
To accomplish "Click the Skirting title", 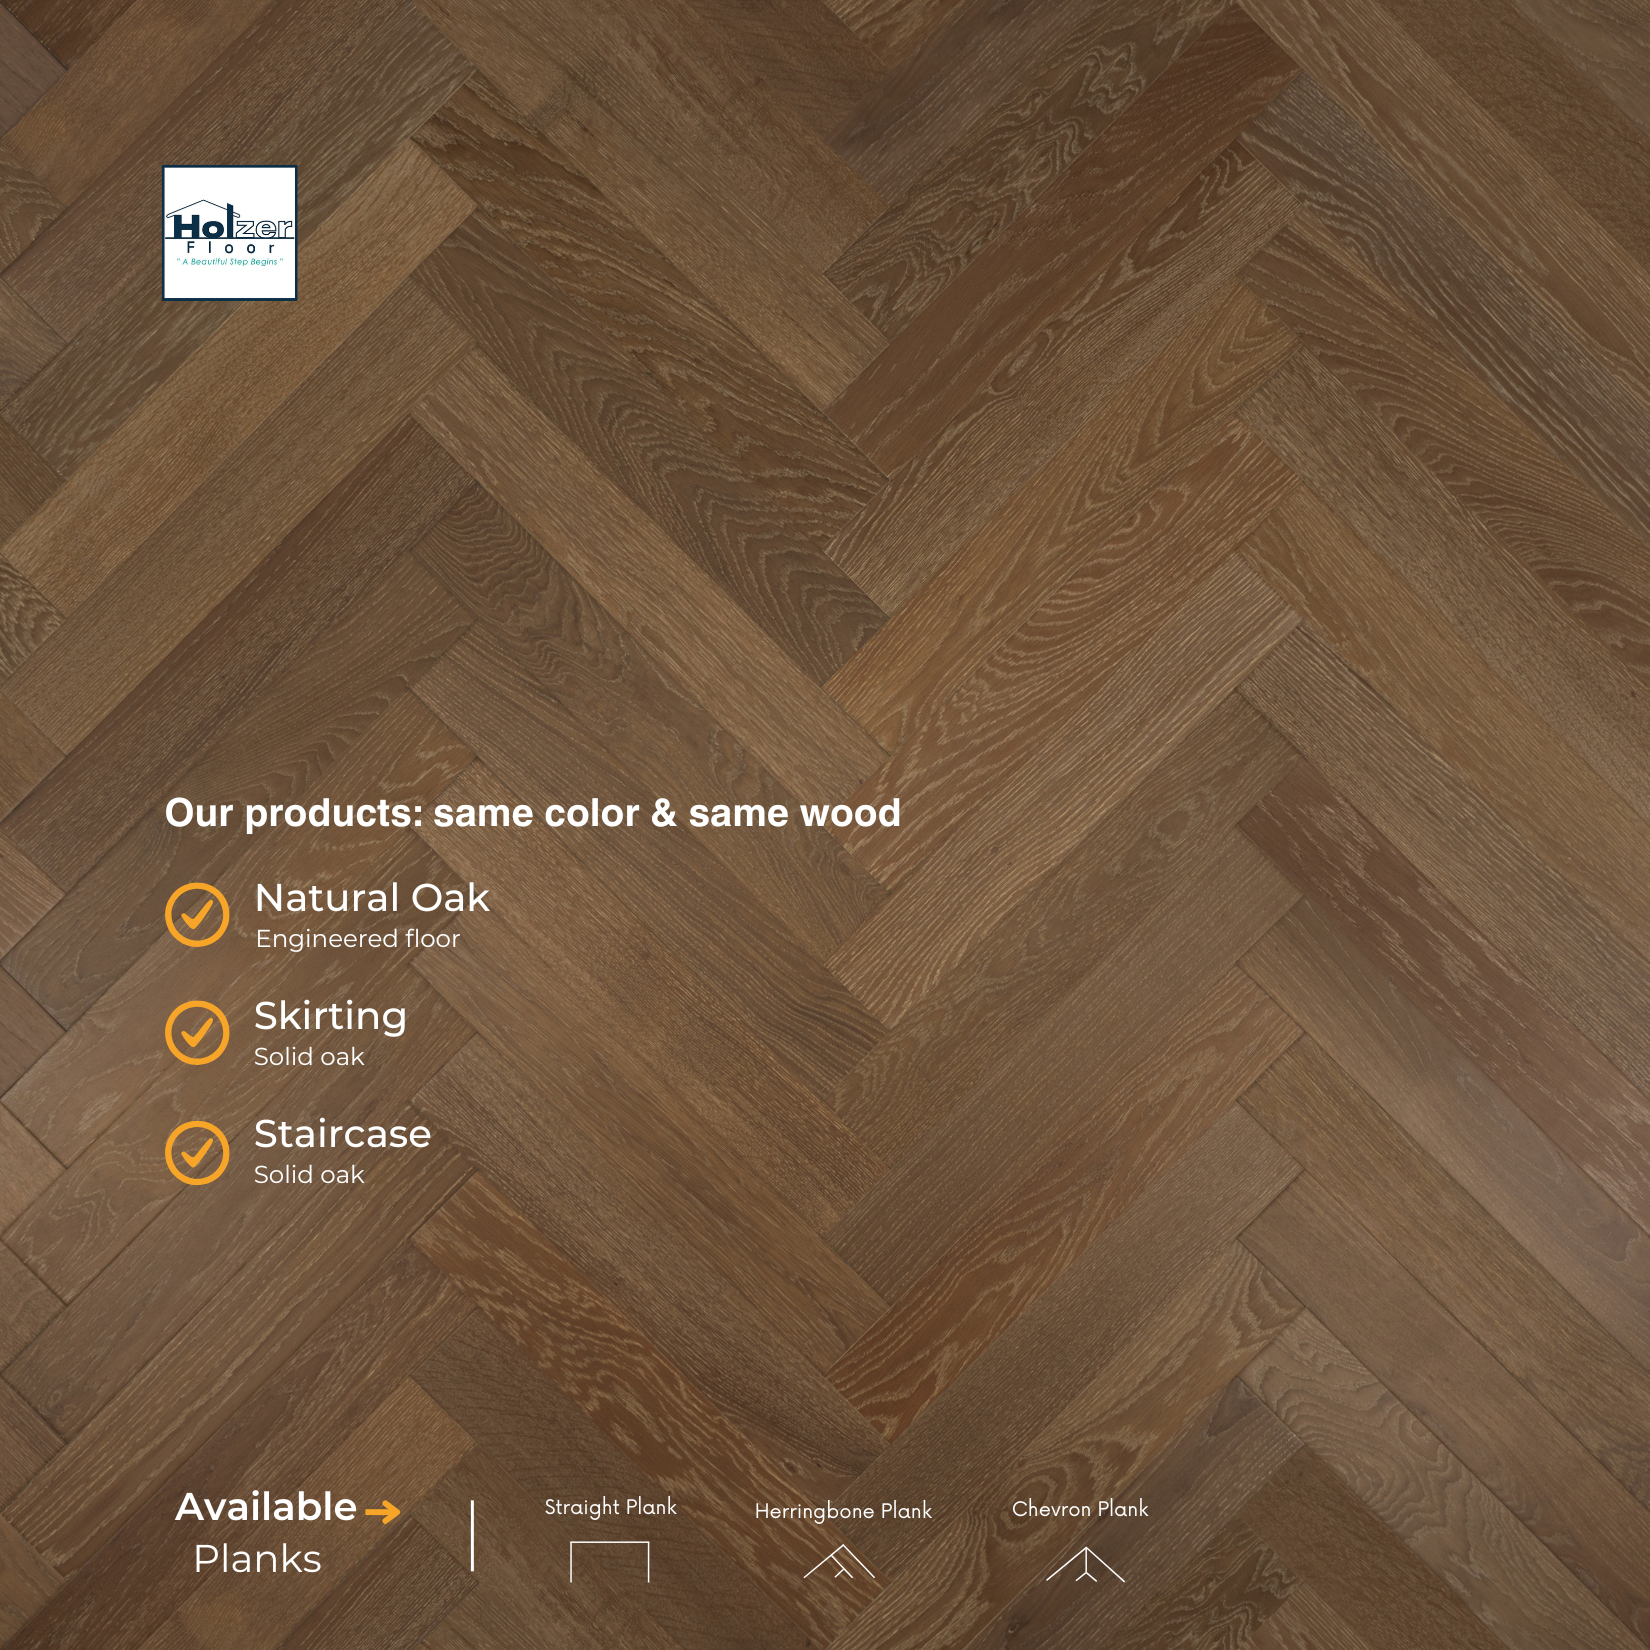I will coord(330,1016).
